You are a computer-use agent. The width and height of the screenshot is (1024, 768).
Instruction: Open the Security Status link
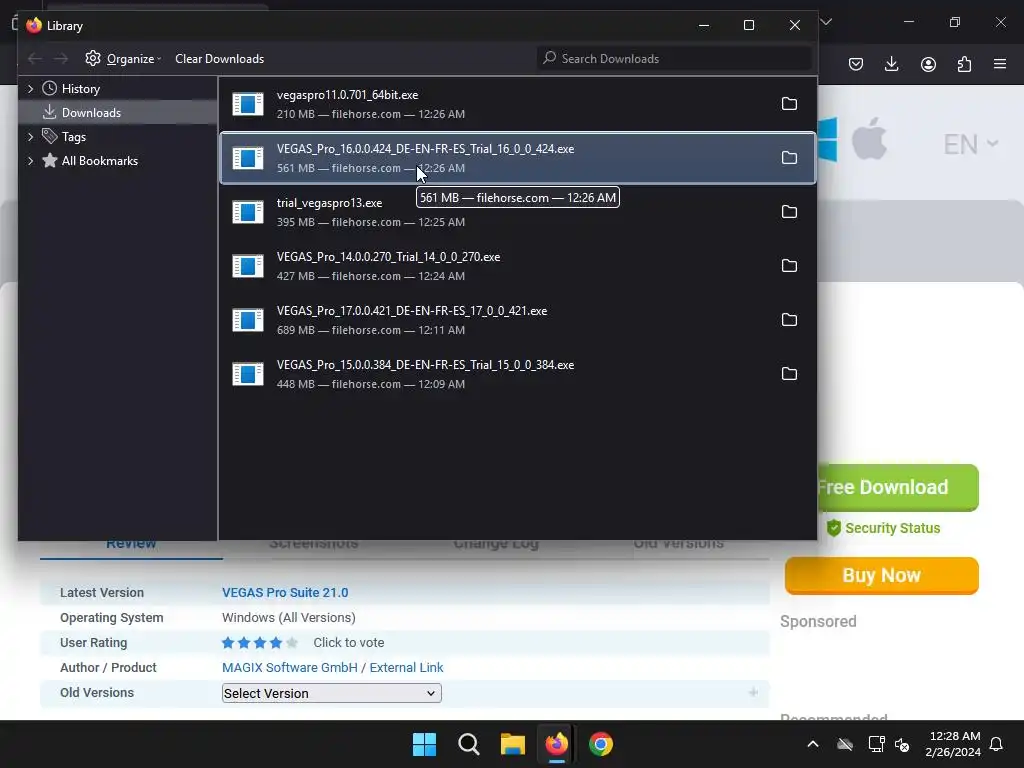tap(884, 528)
